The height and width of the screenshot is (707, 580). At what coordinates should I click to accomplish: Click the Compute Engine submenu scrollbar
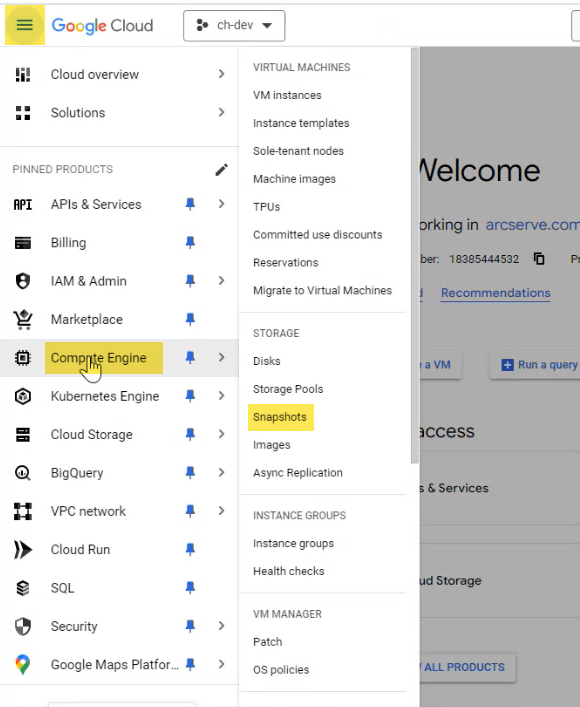point(415,256)
